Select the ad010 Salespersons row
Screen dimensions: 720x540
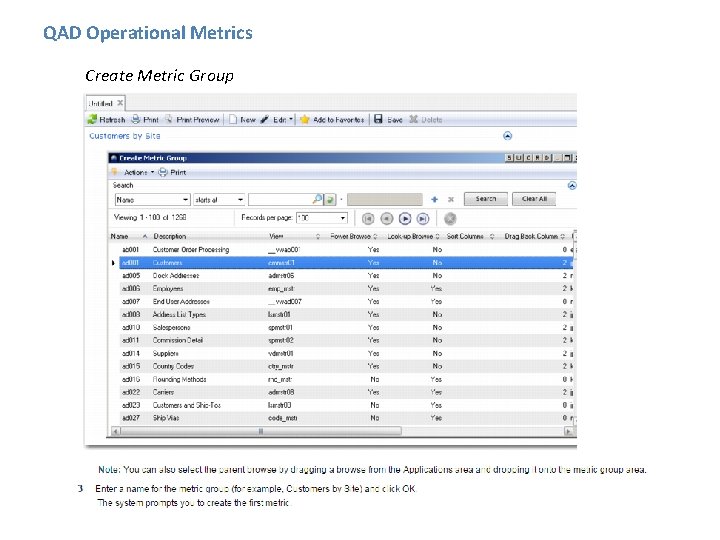[x=345, y=327]
